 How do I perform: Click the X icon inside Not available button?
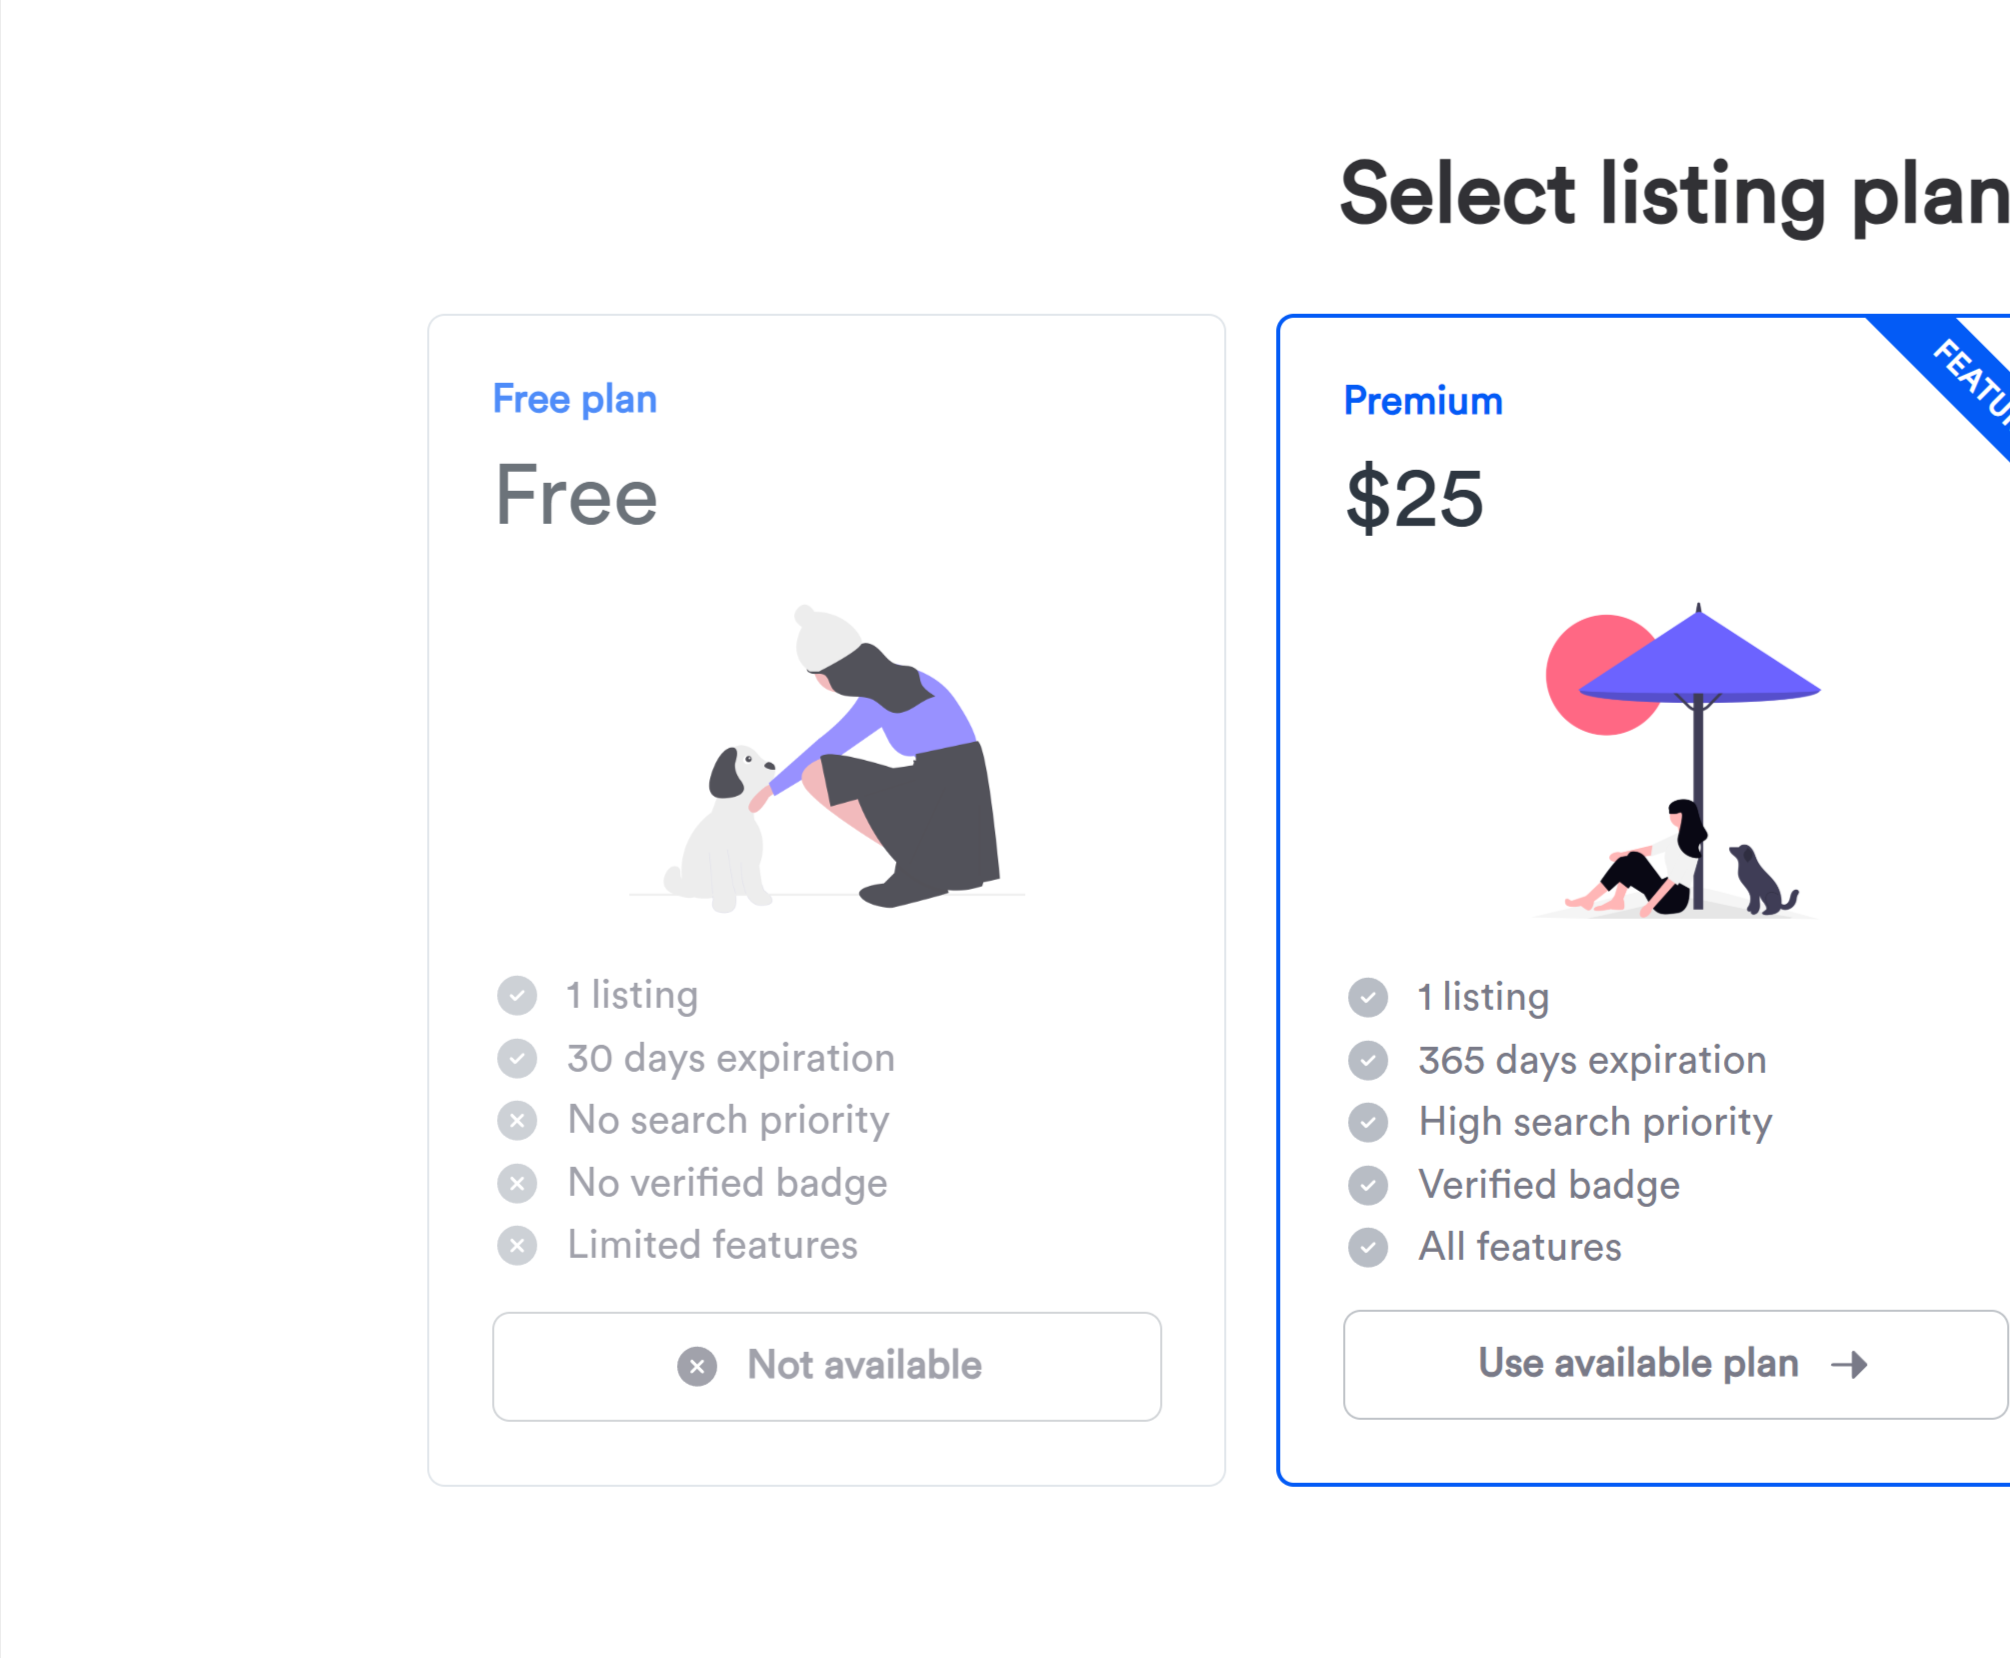tap(697, 1366)
